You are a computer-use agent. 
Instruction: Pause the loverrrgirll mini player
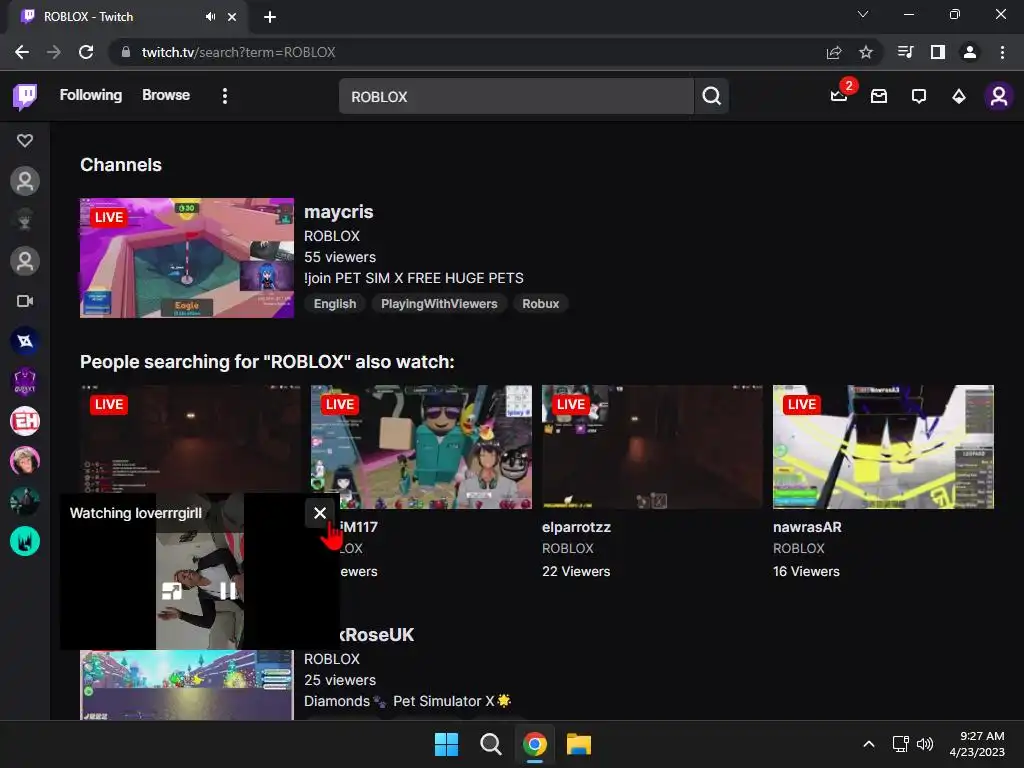tap(228, 591)
